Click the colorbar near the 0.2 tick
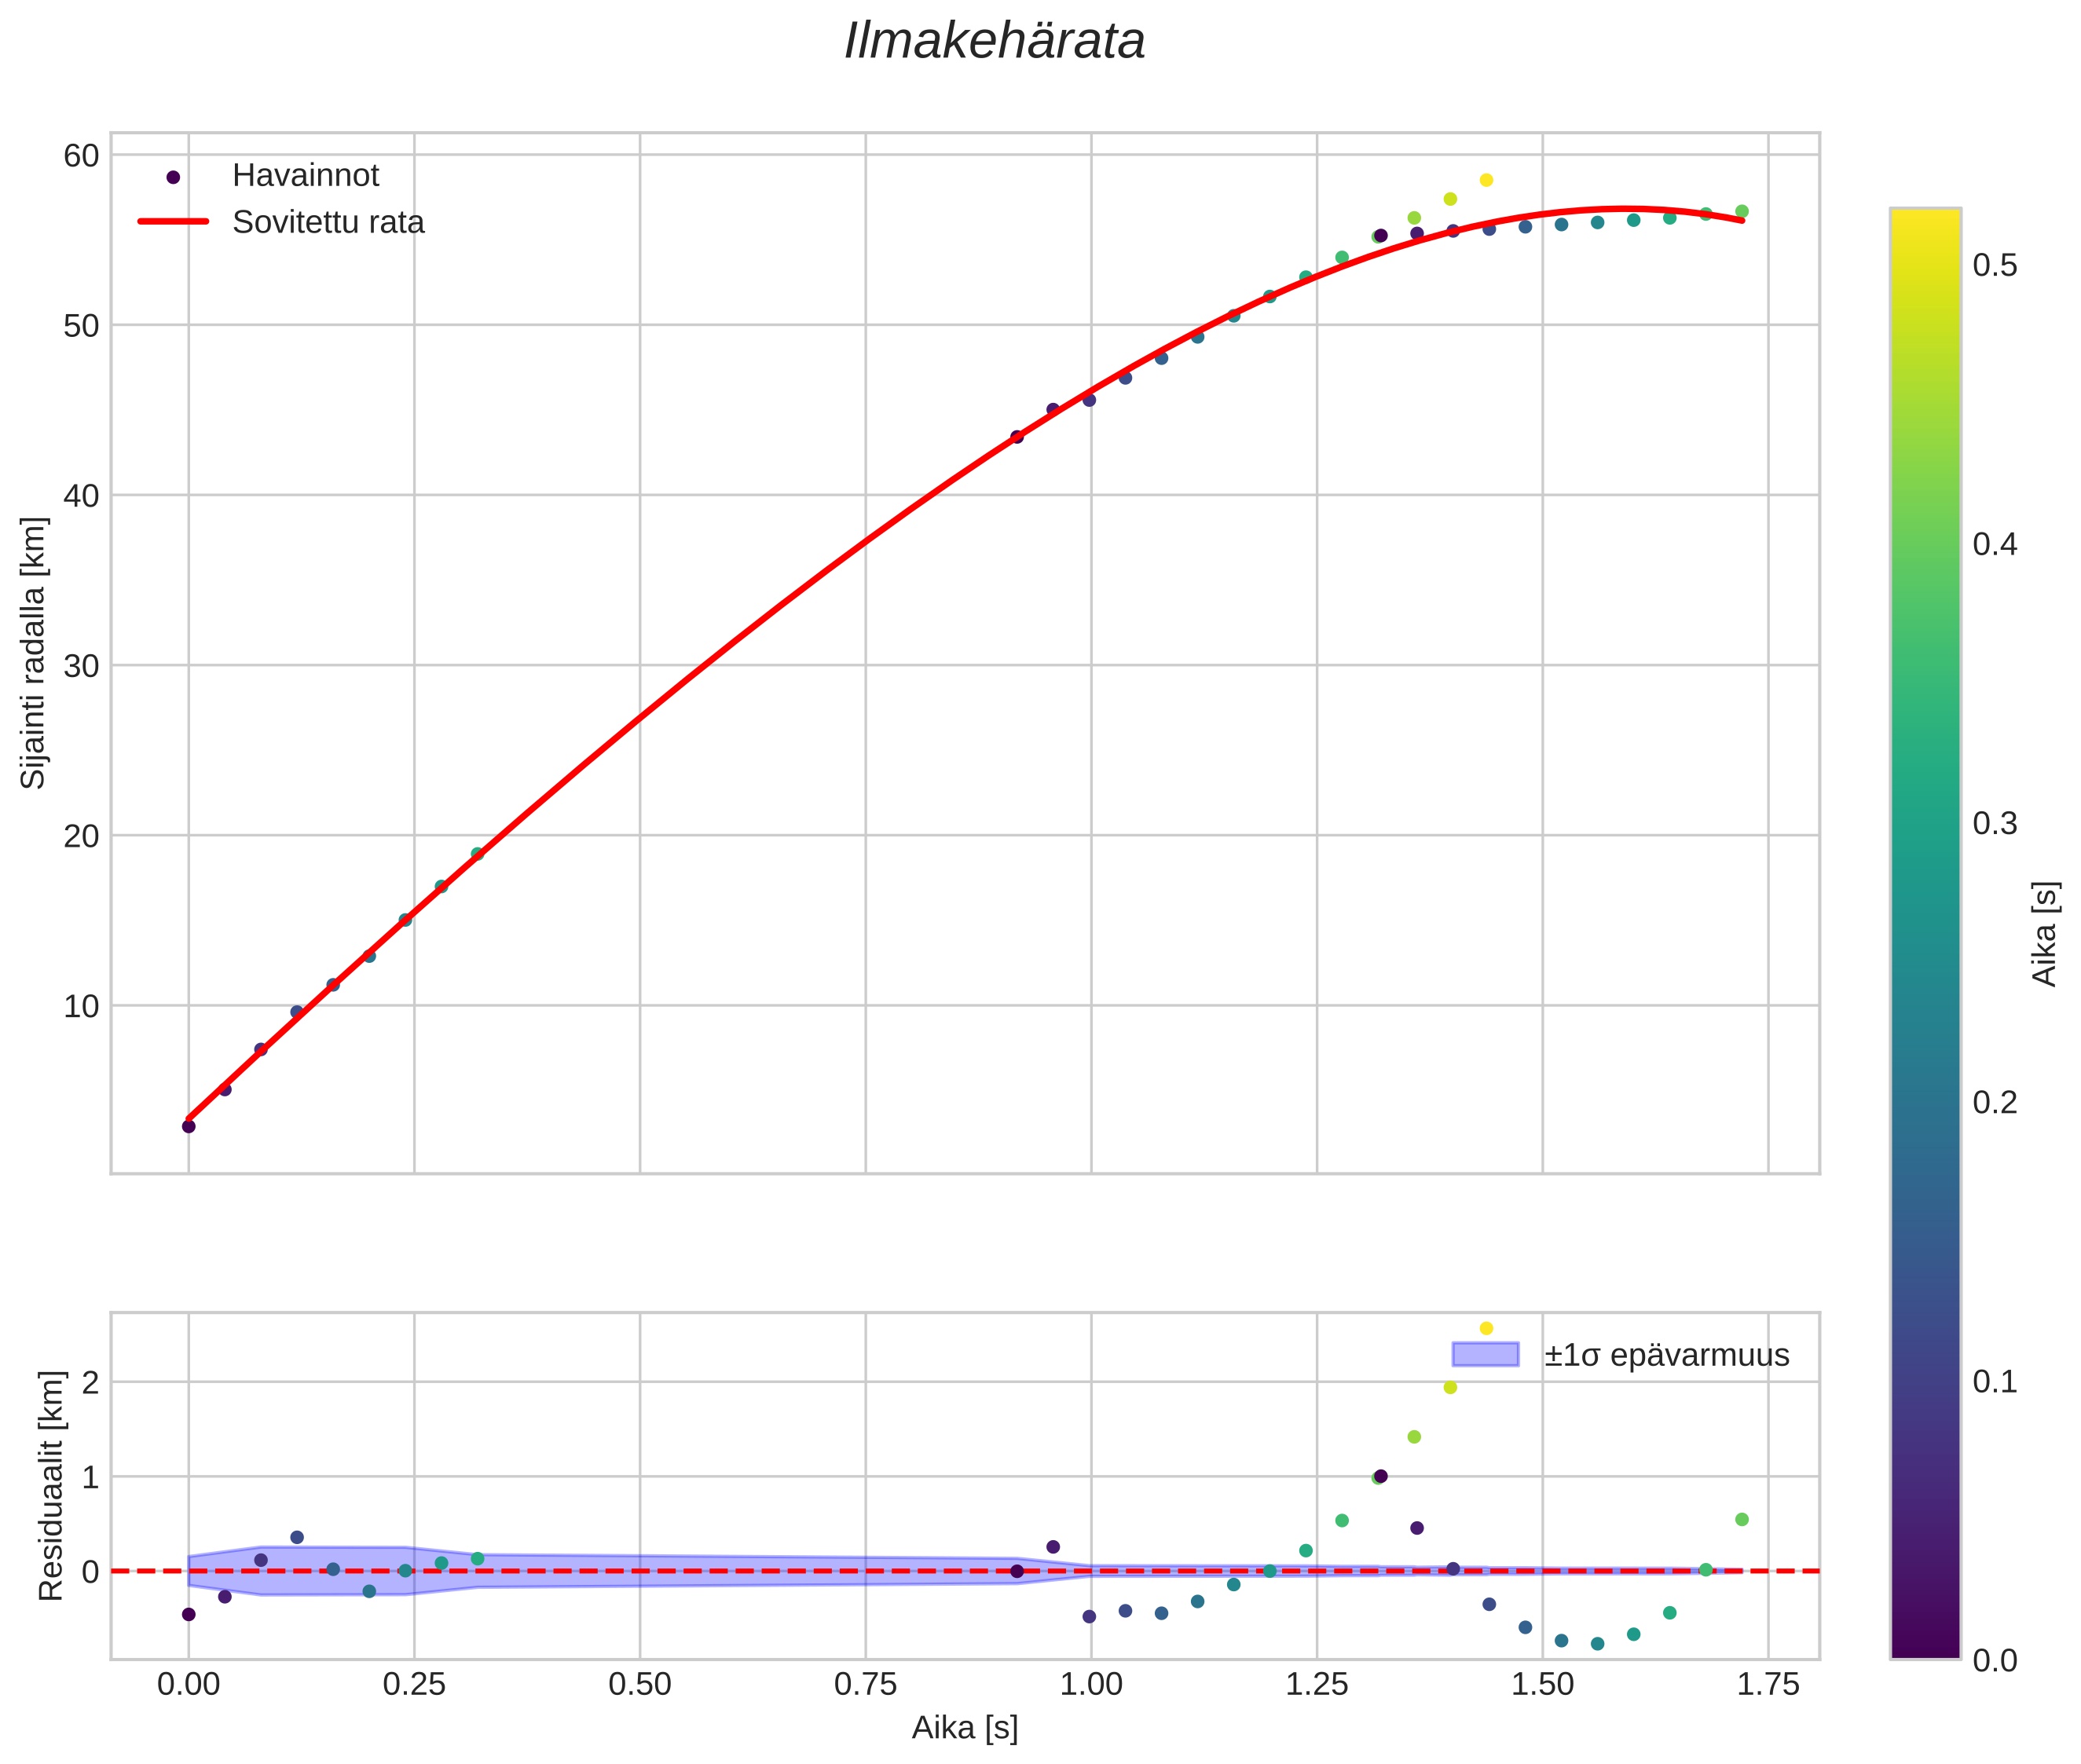 point(1924,1102)
